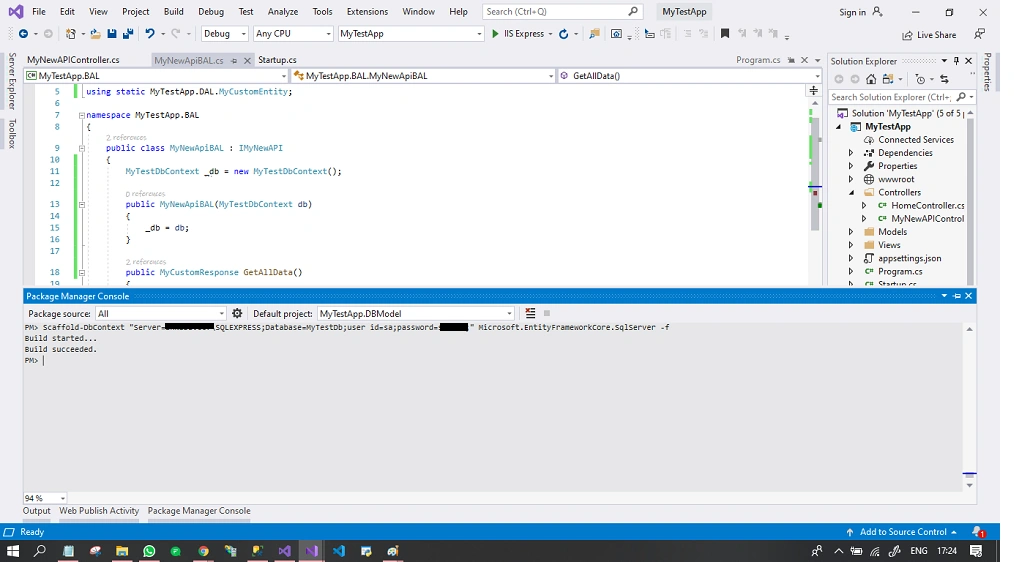Open the GetAllData member dropdown
This screenshot has height=562, width=1014.
pos(689,76)
